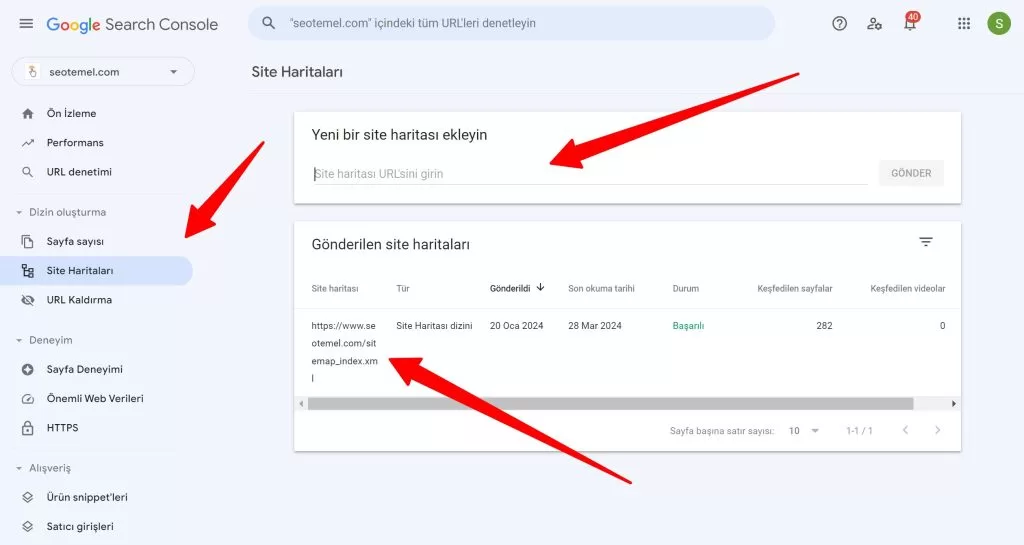Screen dimensions: 1024x545
Task: Click the scrollbar left arrow
Action: tap(301, 404)
